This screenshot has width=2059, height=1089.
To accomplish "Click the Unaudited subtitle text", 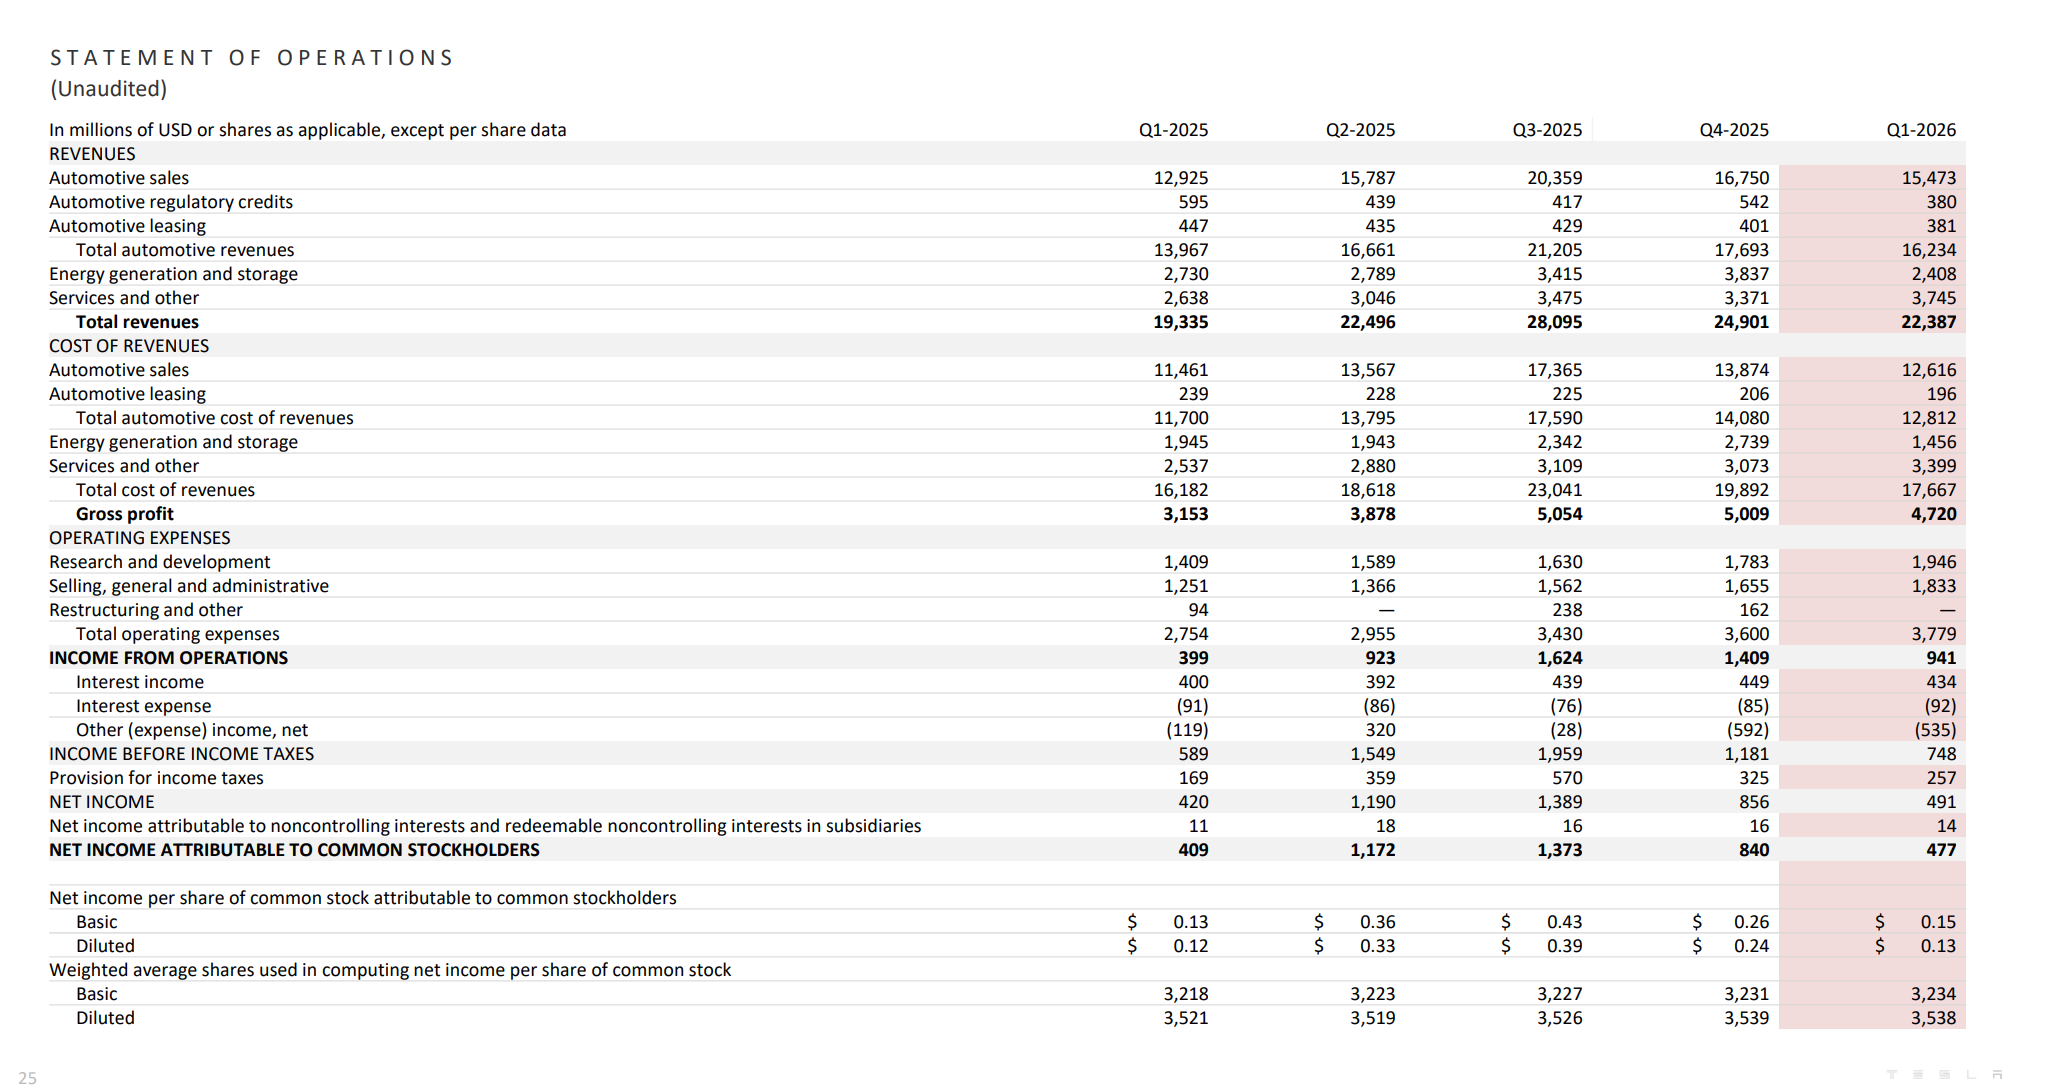I will coord(108,89).
